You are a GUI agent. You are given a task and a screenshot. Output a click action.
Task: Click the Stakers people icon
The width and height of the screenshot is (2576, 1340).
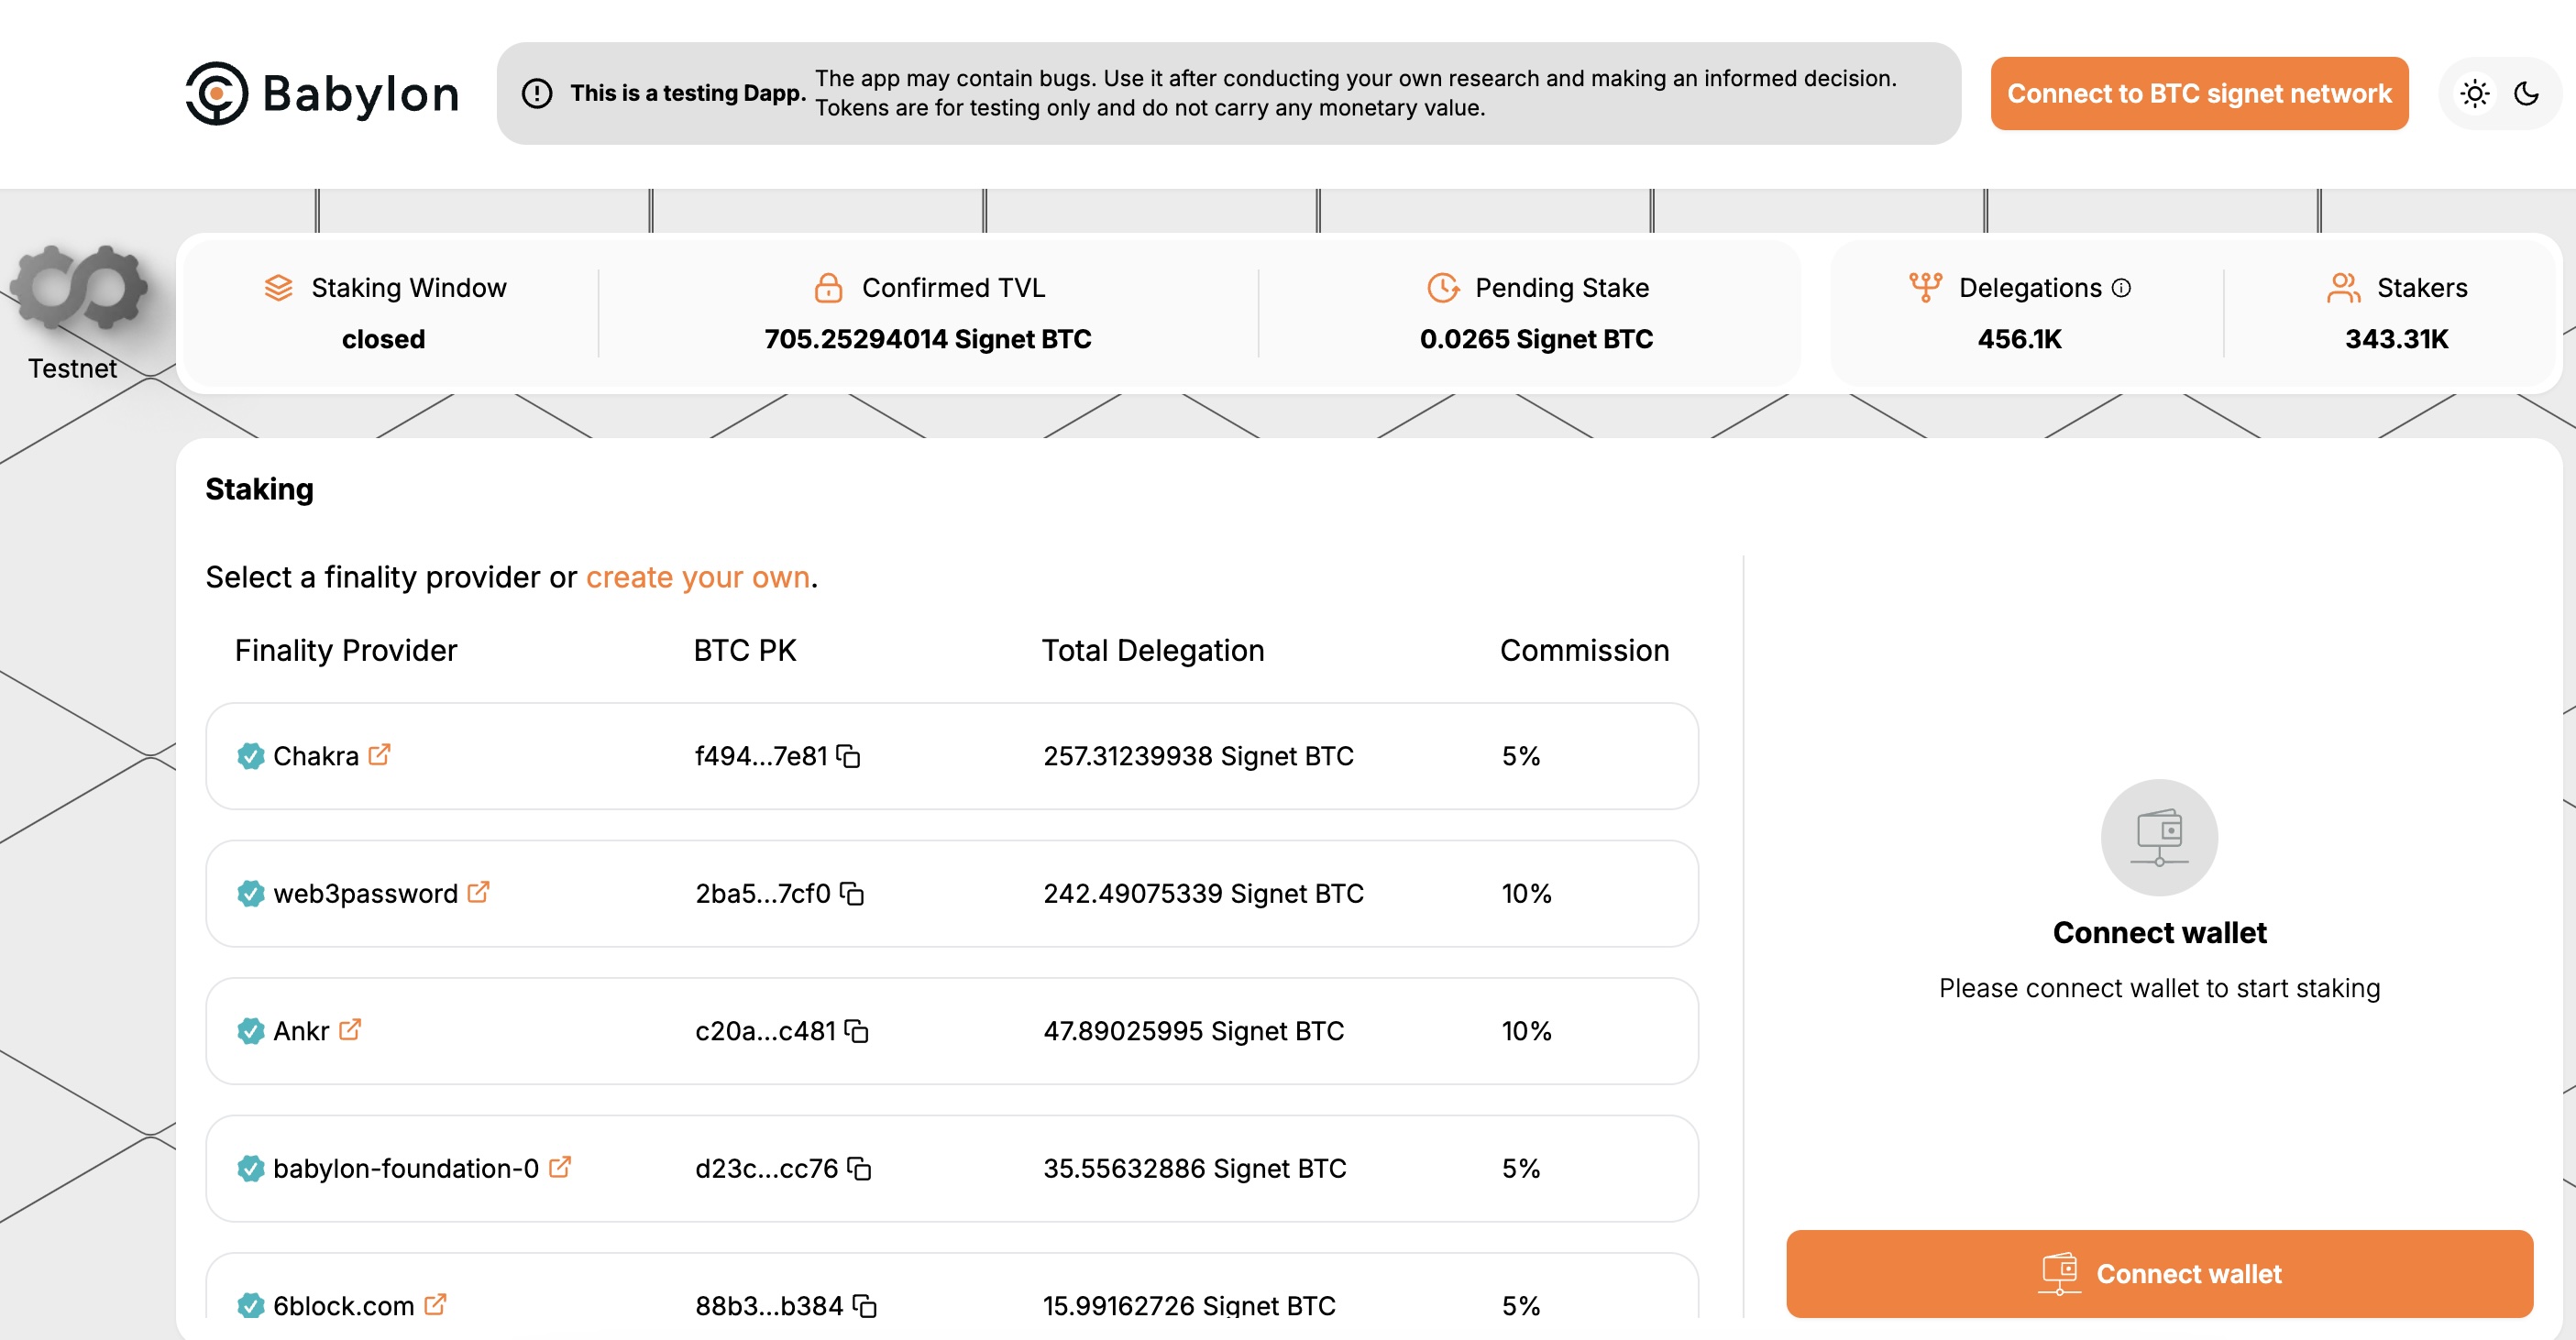pos(2344,288)
